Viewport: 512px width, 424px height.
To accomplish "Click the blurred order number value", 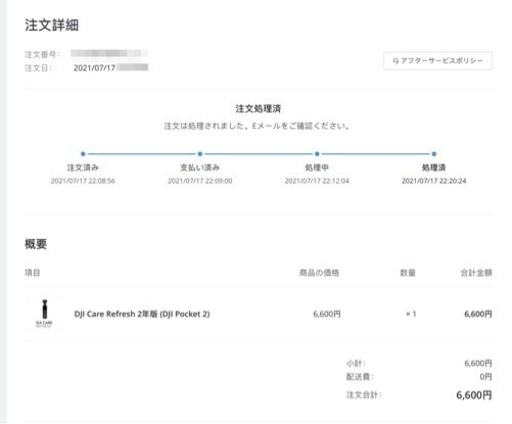I will coord(109,53).
